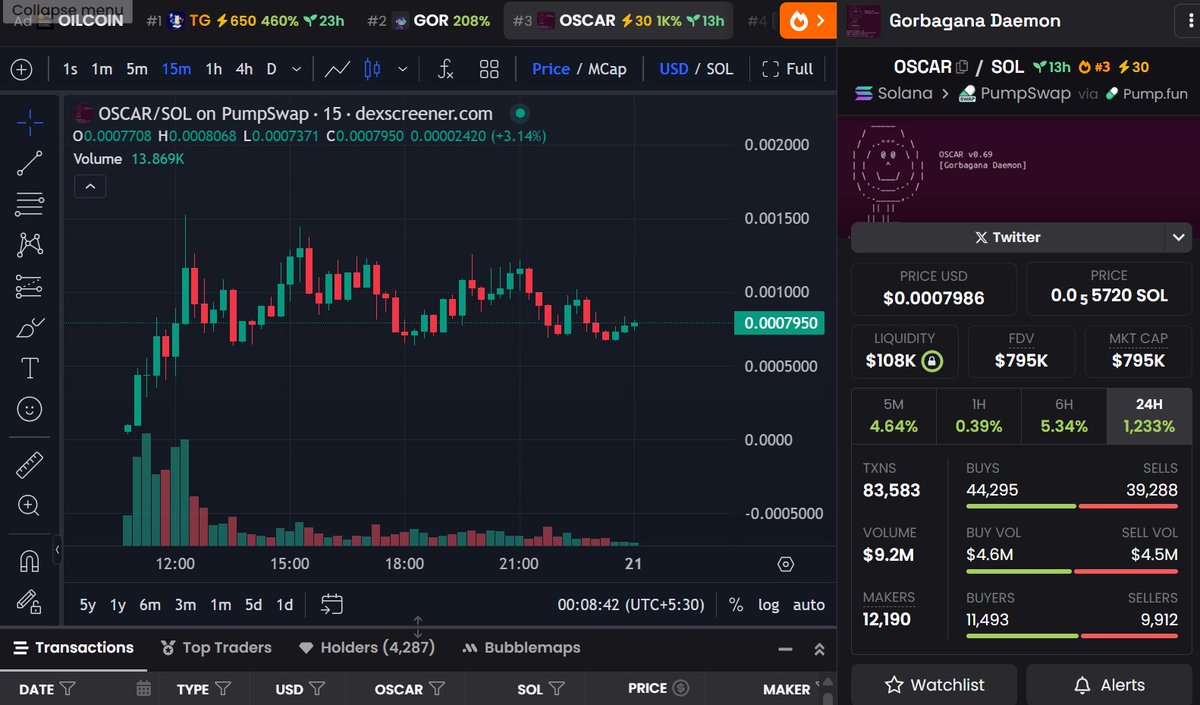
Task: Select the brush drawing tool
Action: point(30,327)
